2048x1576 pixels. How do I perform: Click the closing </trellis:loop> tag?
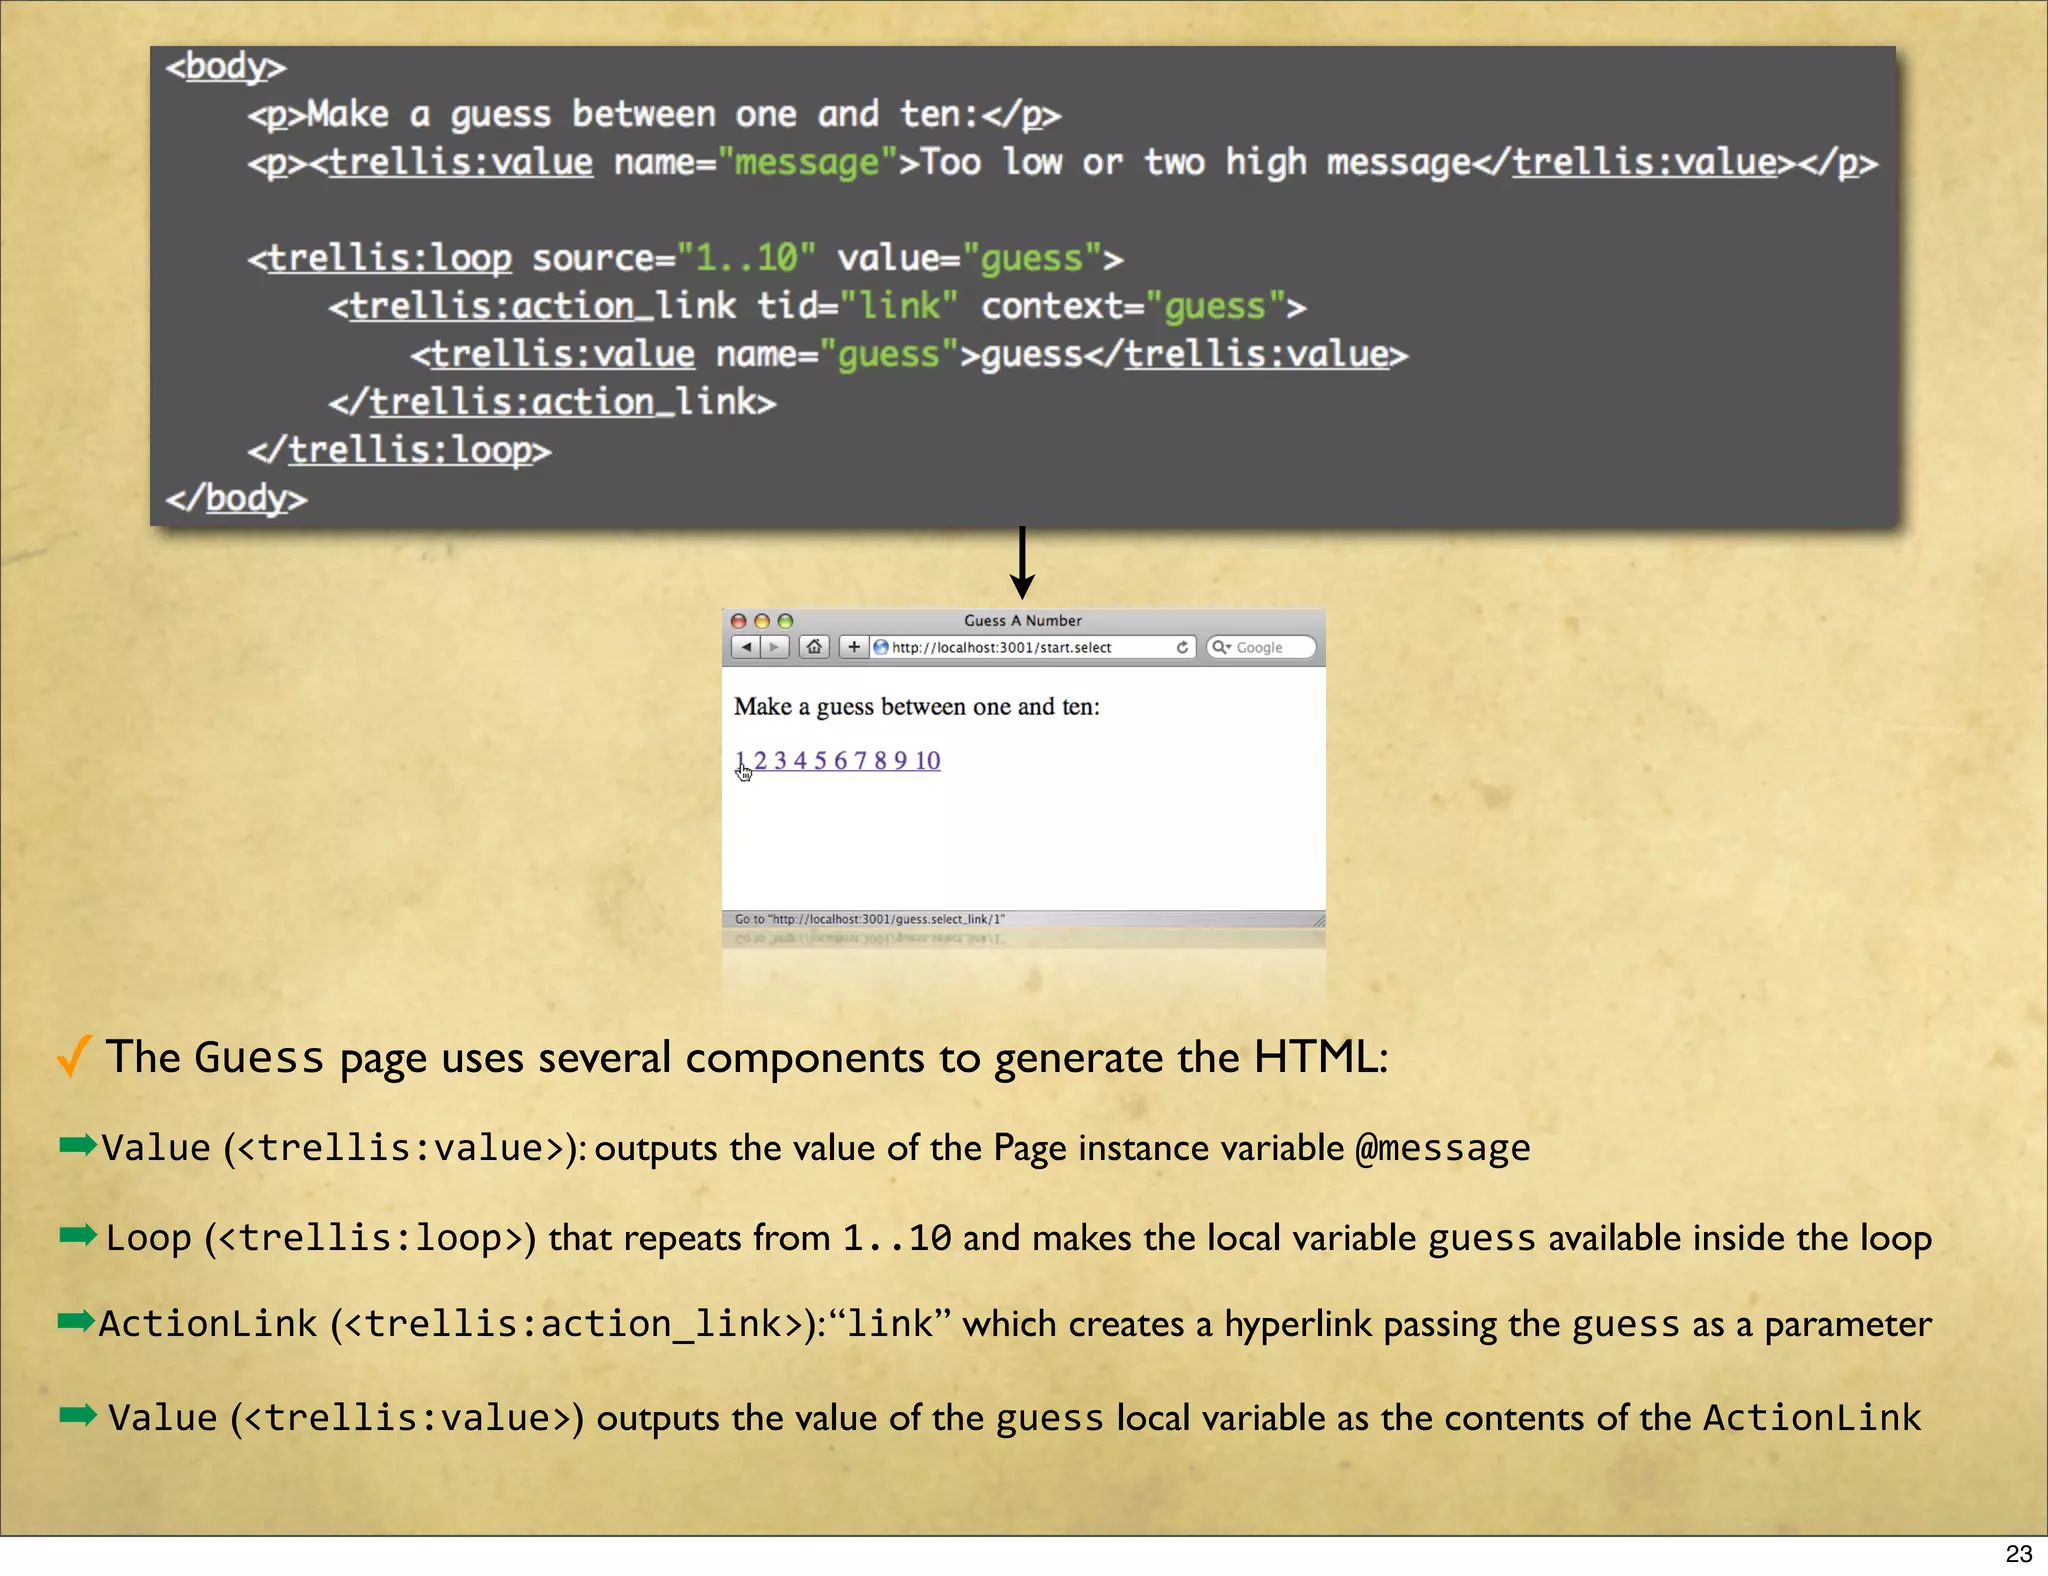[x=399, y=450]
